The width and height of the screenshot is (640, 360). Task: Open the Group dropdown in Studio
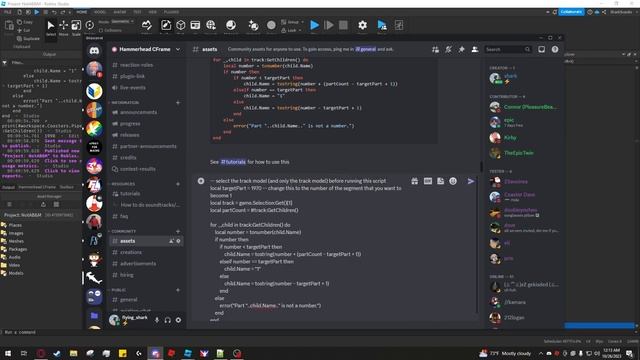coord(292,22)
